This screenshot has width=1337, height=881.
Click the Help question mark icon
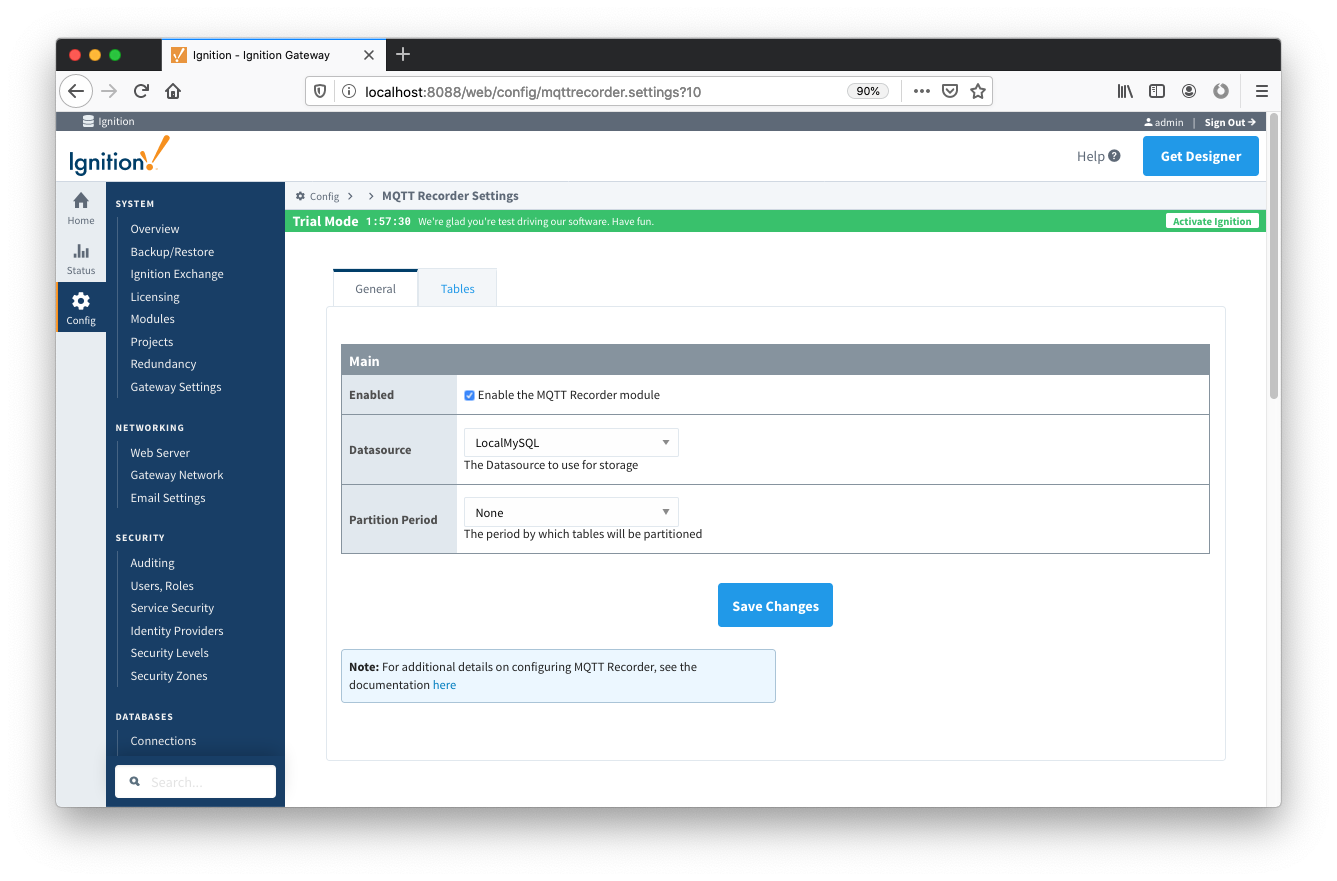[1114, 156]
